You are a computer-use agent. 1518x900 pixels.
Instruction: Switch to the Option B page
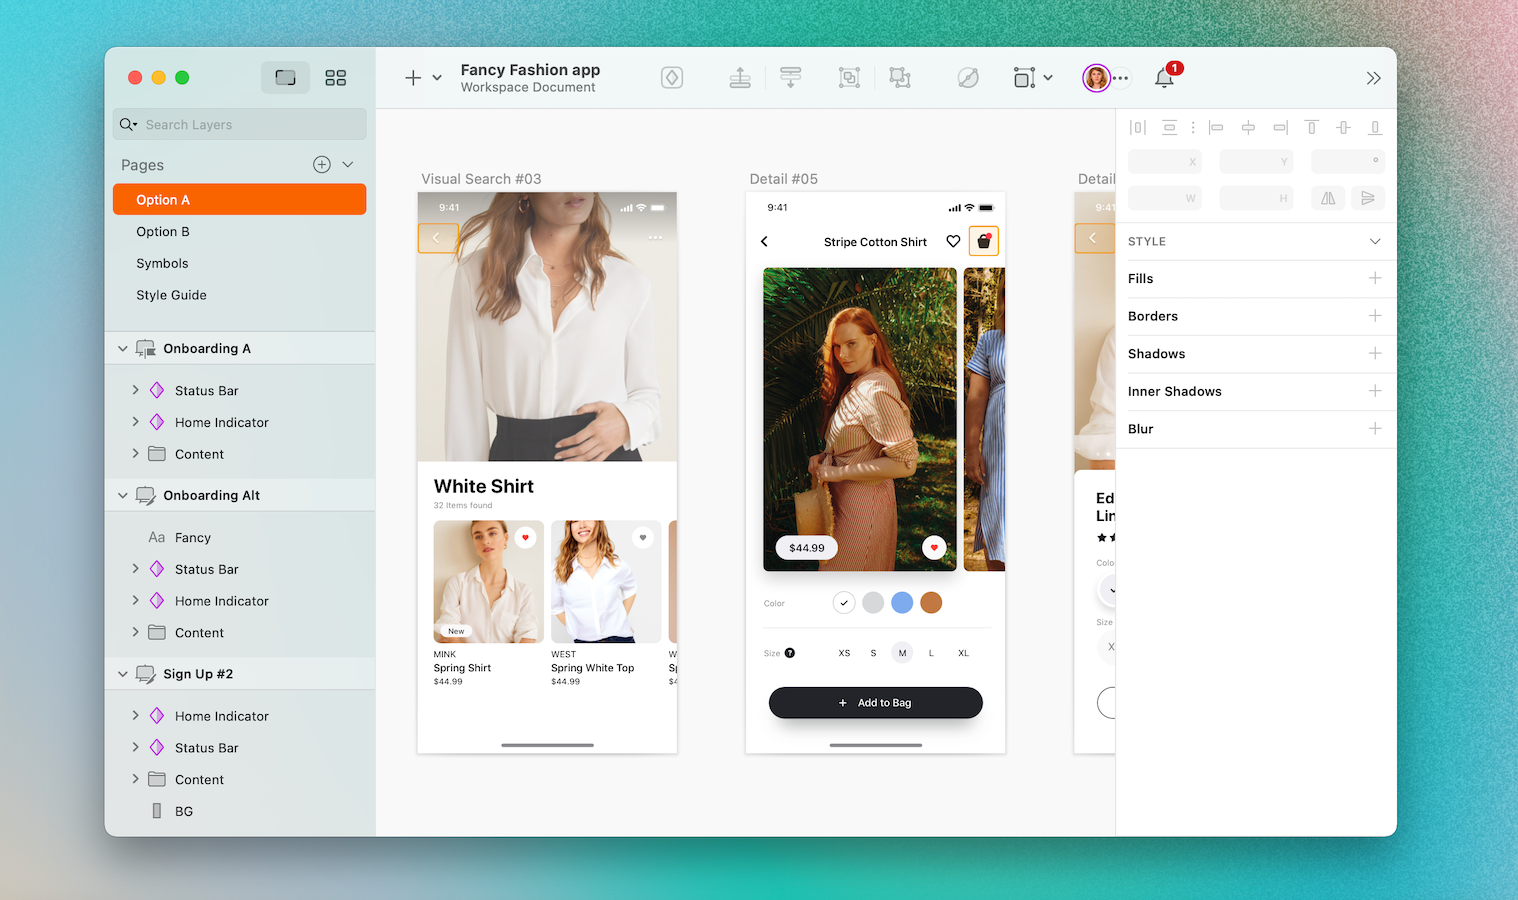tap(162, 231)
